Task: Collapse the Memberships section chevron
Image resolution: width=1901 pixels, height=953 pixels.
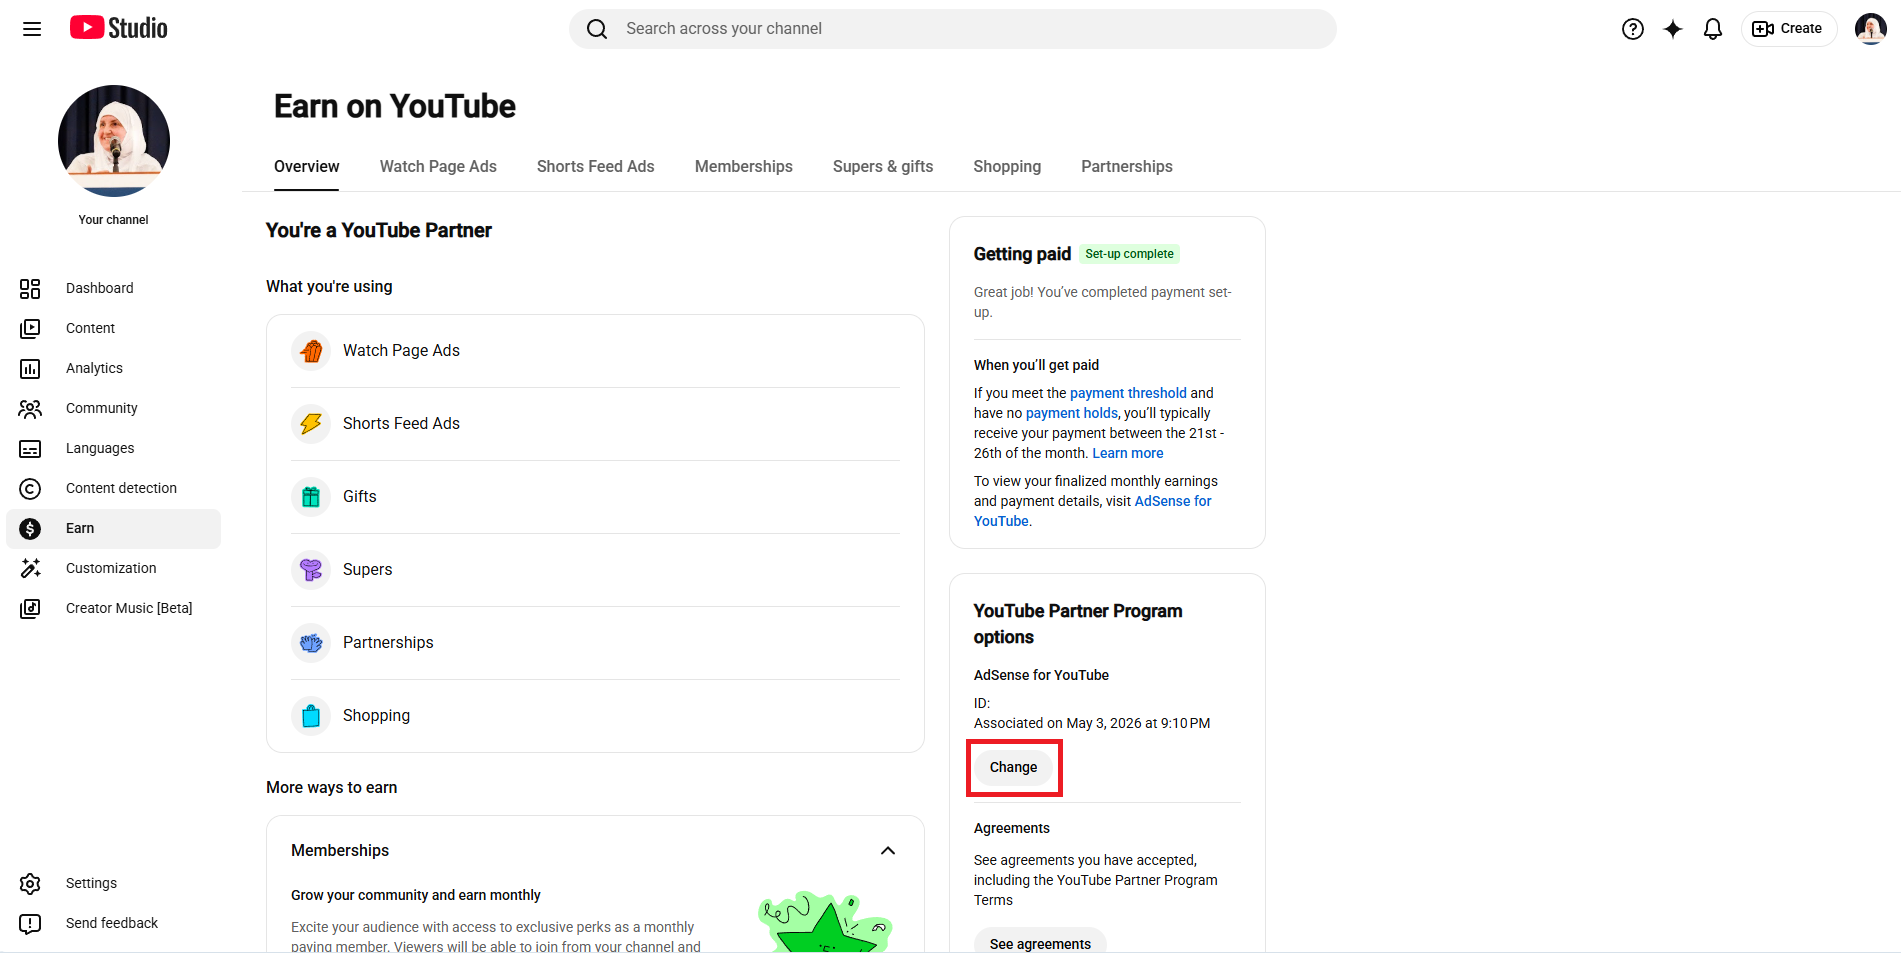Action: 888,850
